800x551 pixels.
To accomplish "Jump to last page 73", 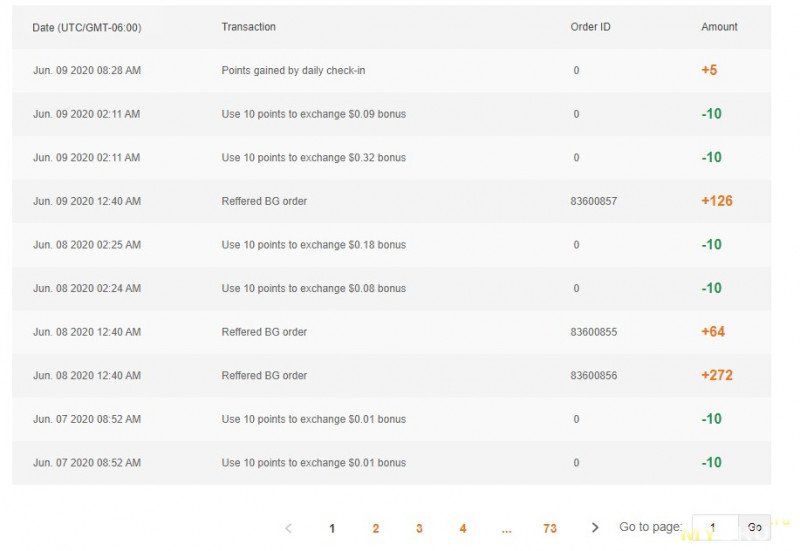I will [x=549, y=529].
